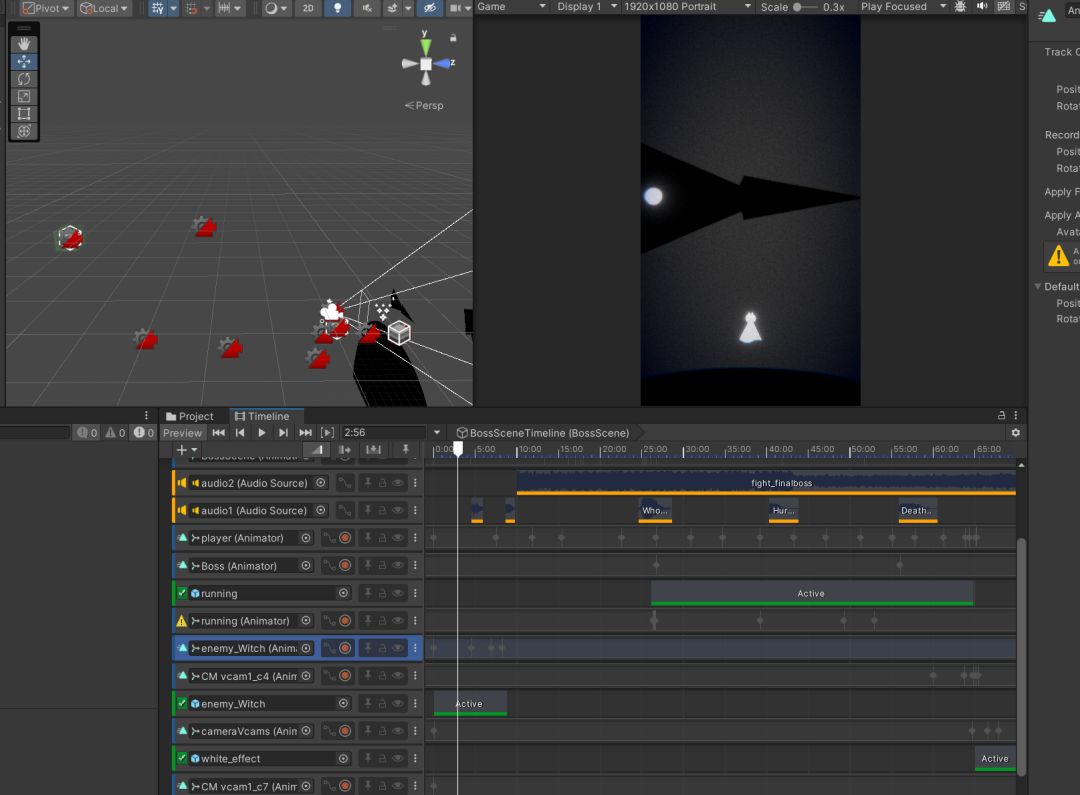Click record button on player Animator track
The height and width of the screenshot is (795, 1080).
point(345,538)
